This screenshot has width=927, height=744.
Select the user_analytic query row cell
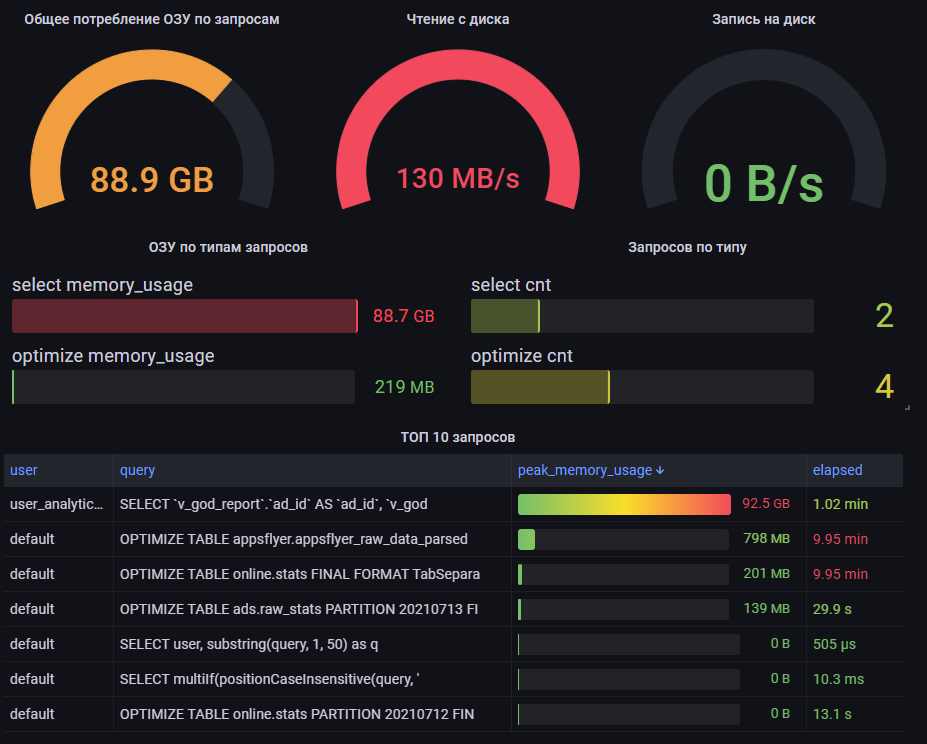56,504
